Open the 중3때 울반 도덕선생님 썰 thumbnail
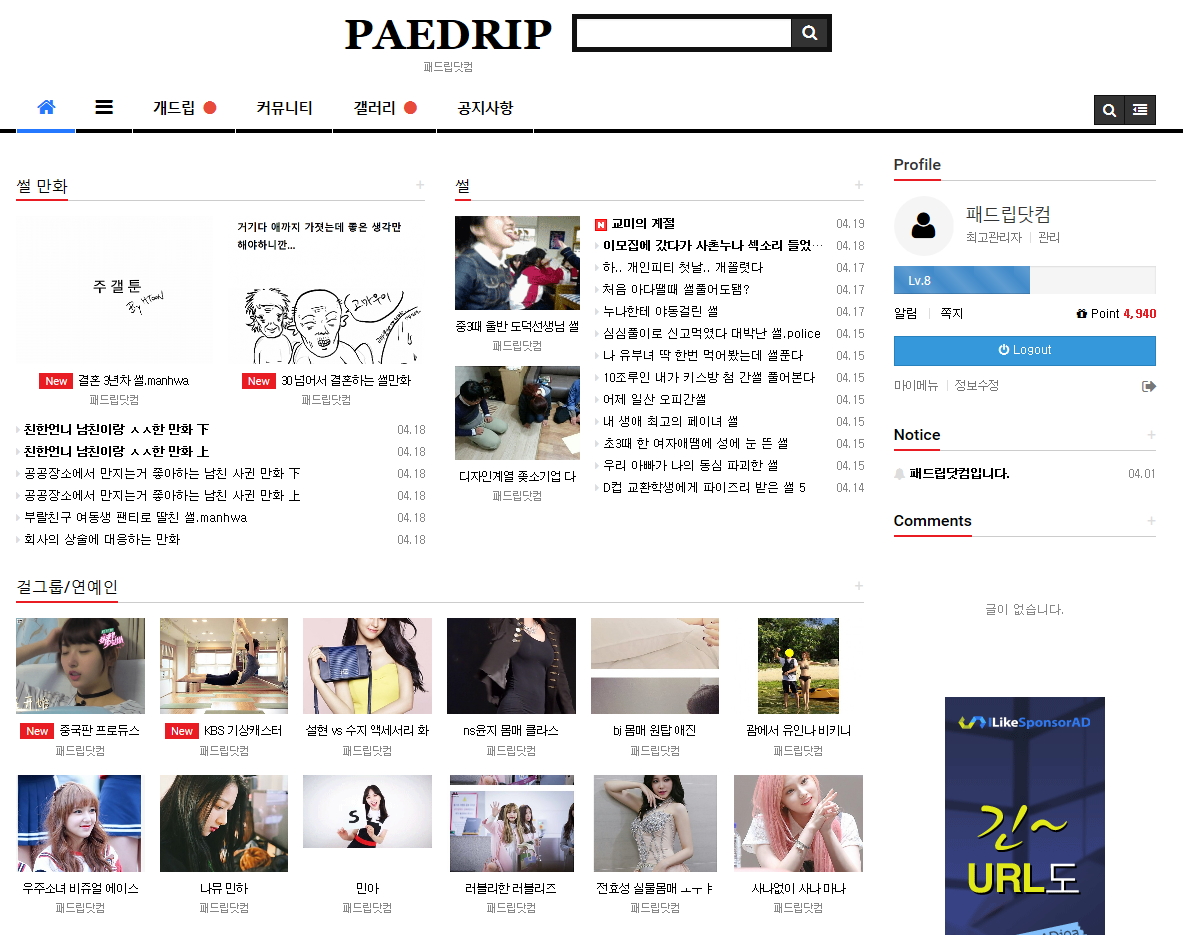Screen dimensions: 1183x935 [x=518, y=263]
